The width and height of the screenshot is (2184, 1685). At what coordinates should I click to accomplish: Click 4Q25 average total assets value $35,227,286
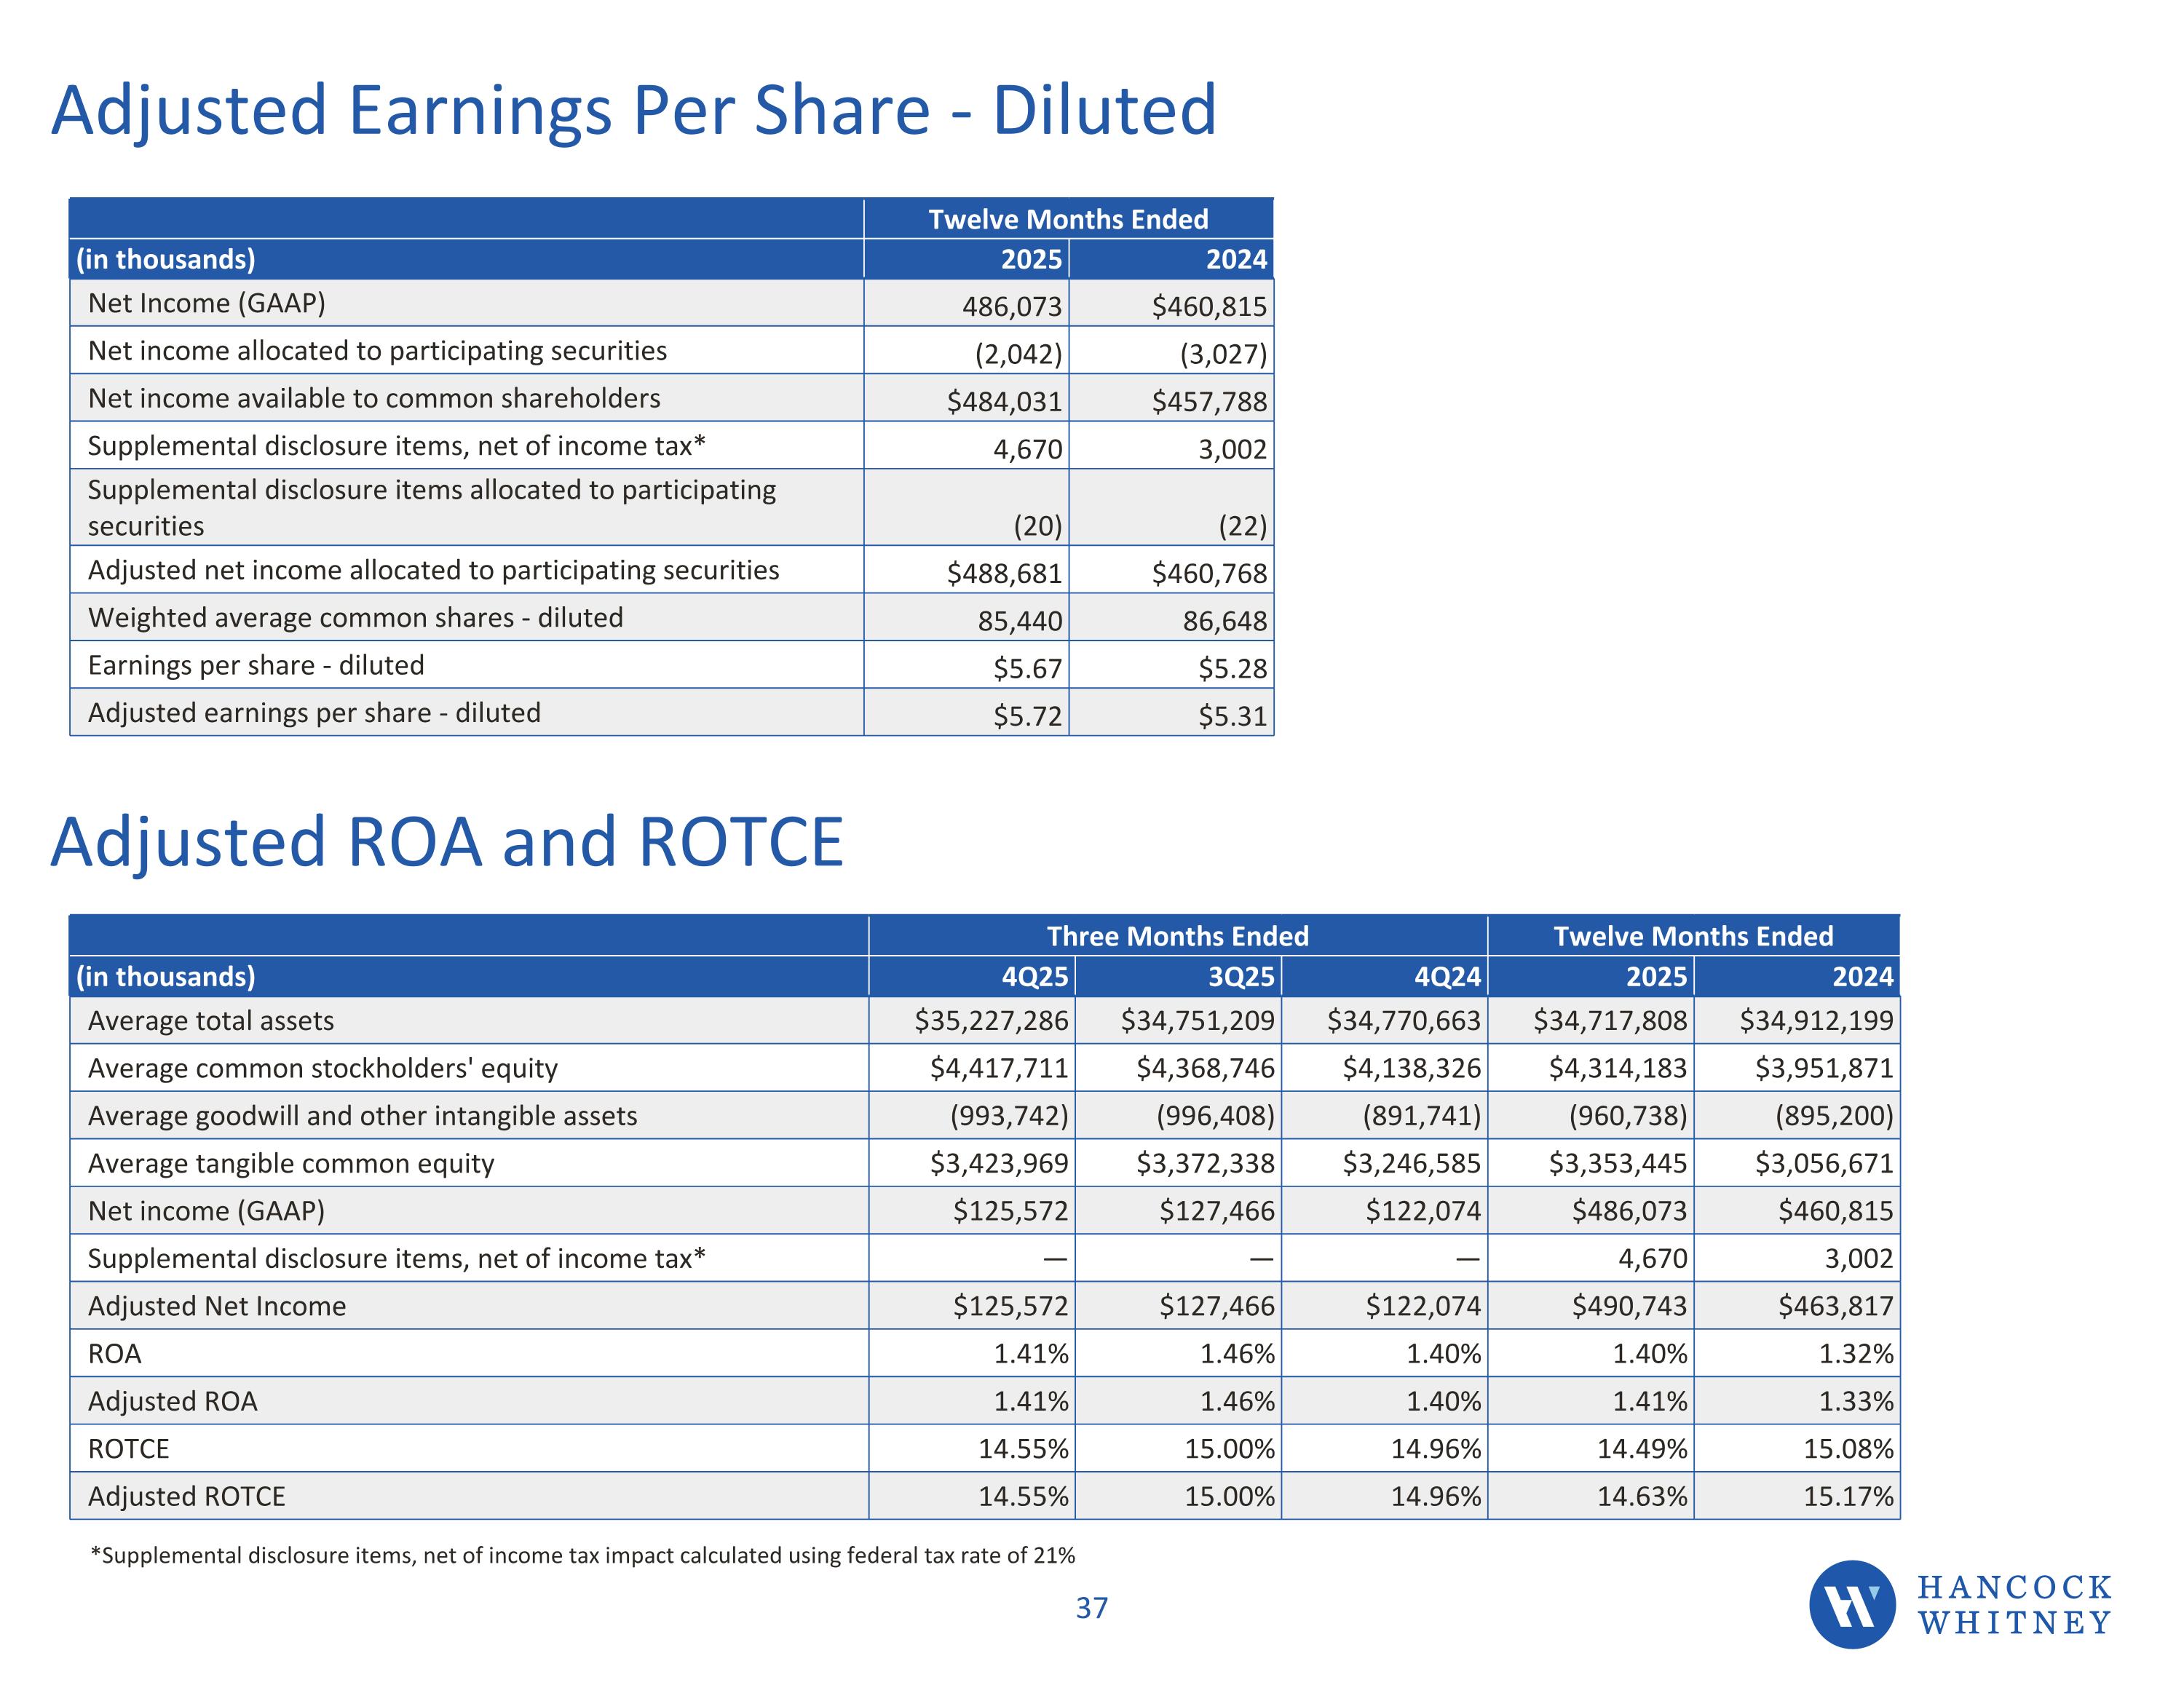[991, 1021]
